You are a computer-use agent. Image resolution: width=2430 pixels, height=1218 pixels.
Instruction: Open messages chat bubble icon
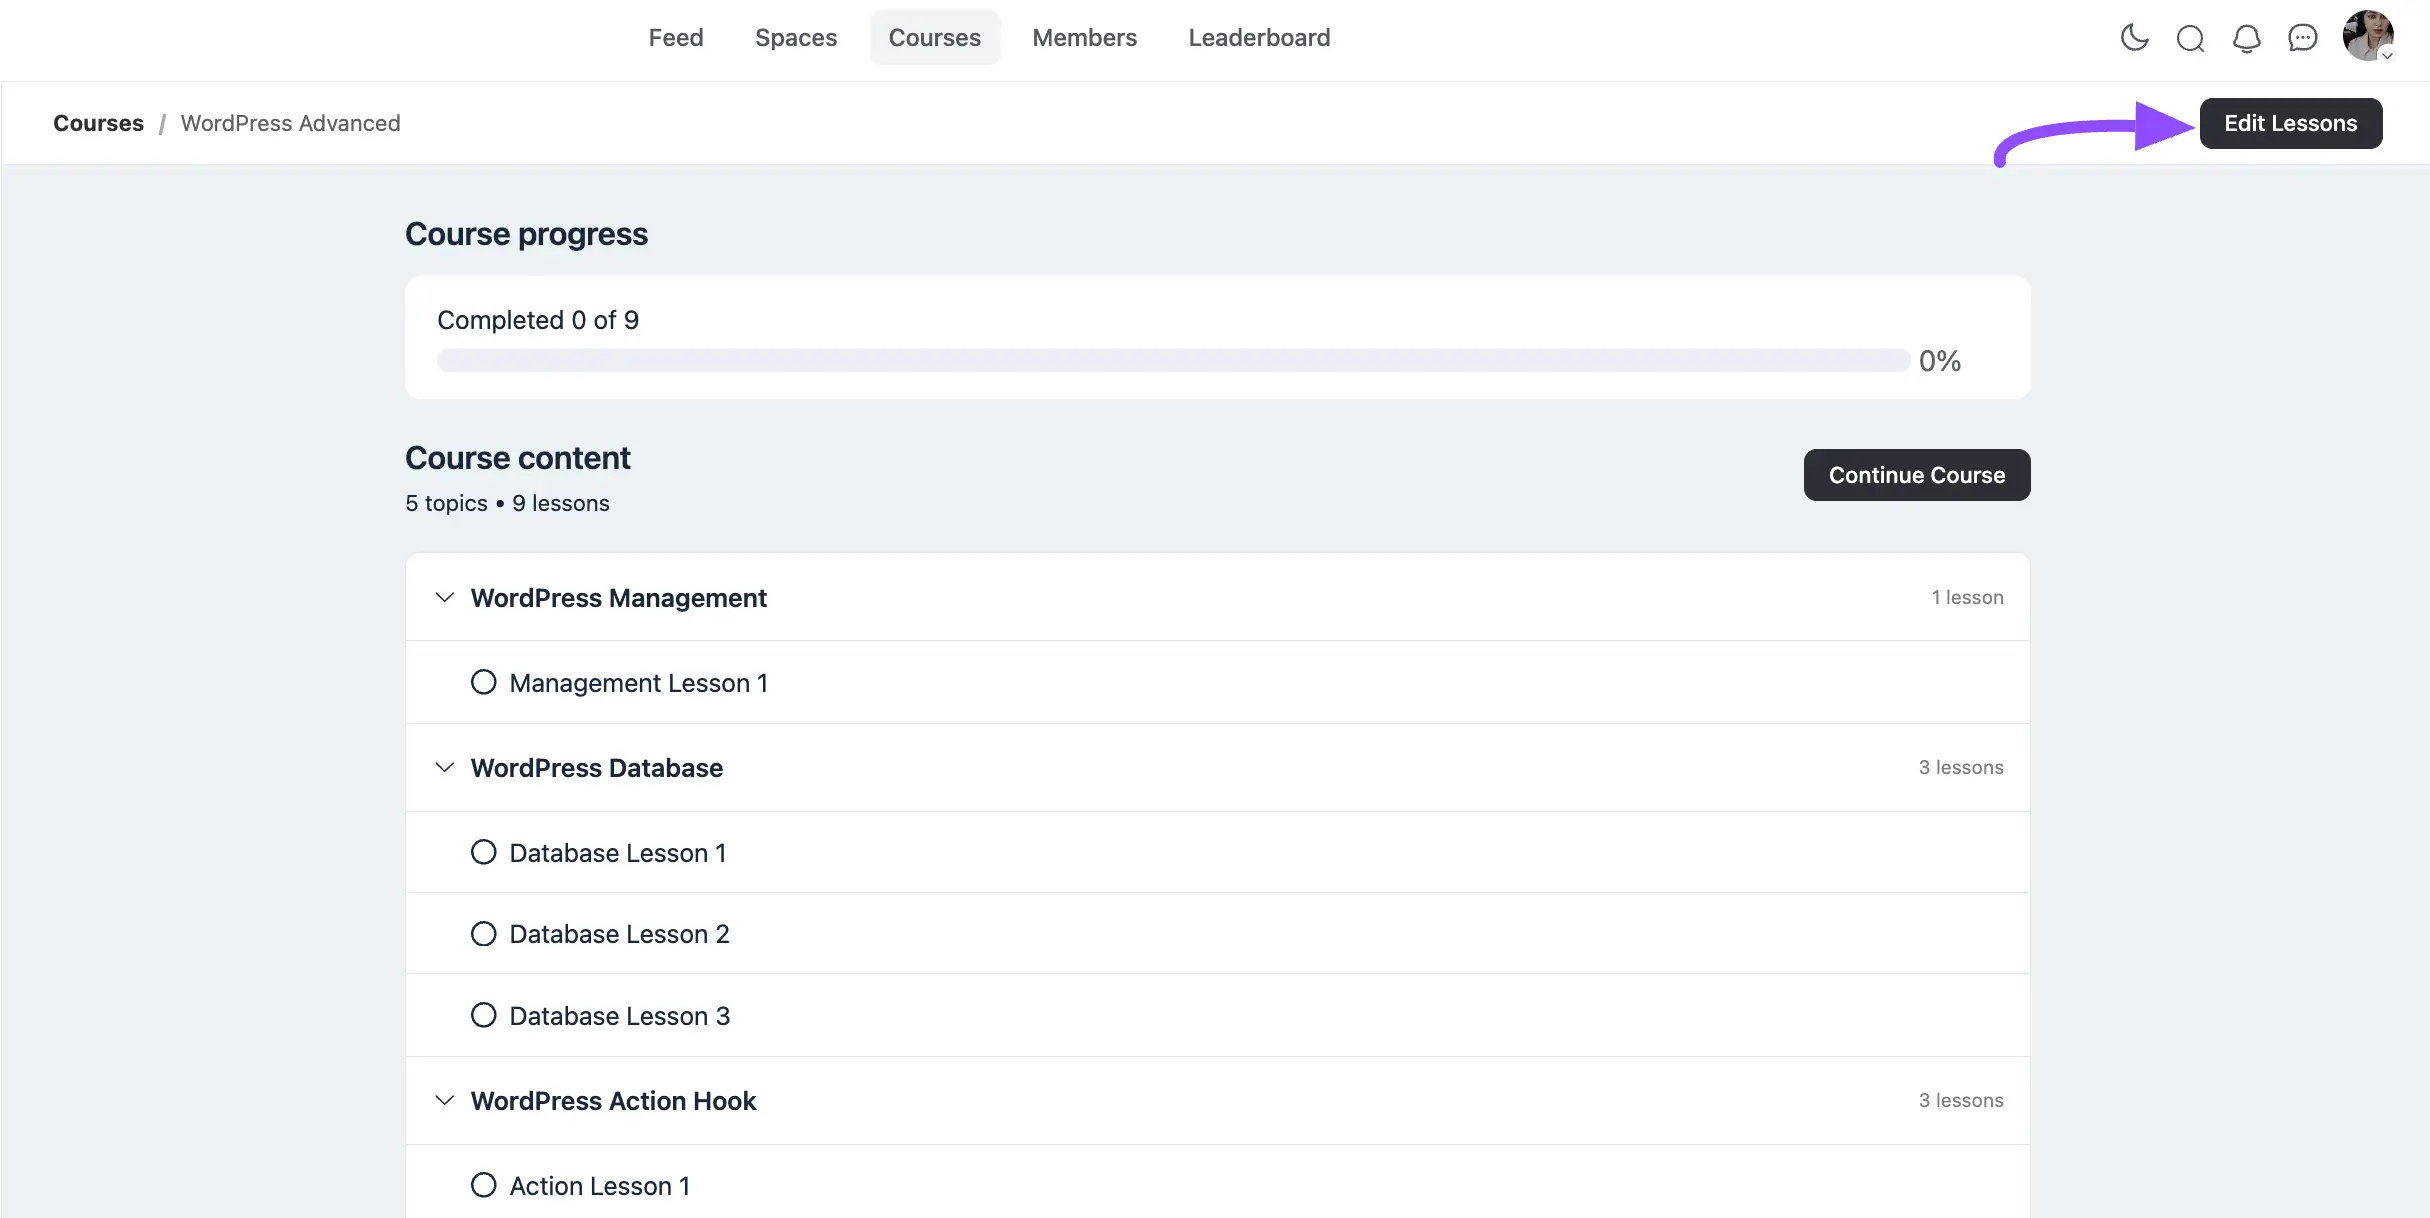[2302, 38]
